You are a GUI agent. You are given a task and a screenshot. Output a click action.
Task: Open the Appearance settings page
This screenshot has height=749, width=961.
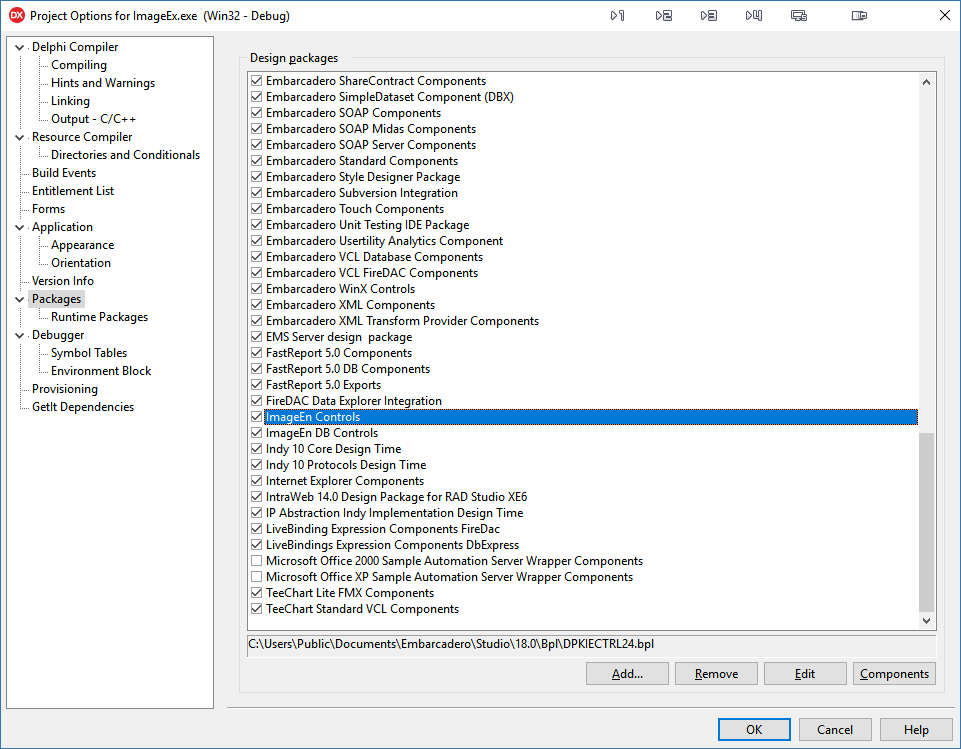click(x=82, y=245)
